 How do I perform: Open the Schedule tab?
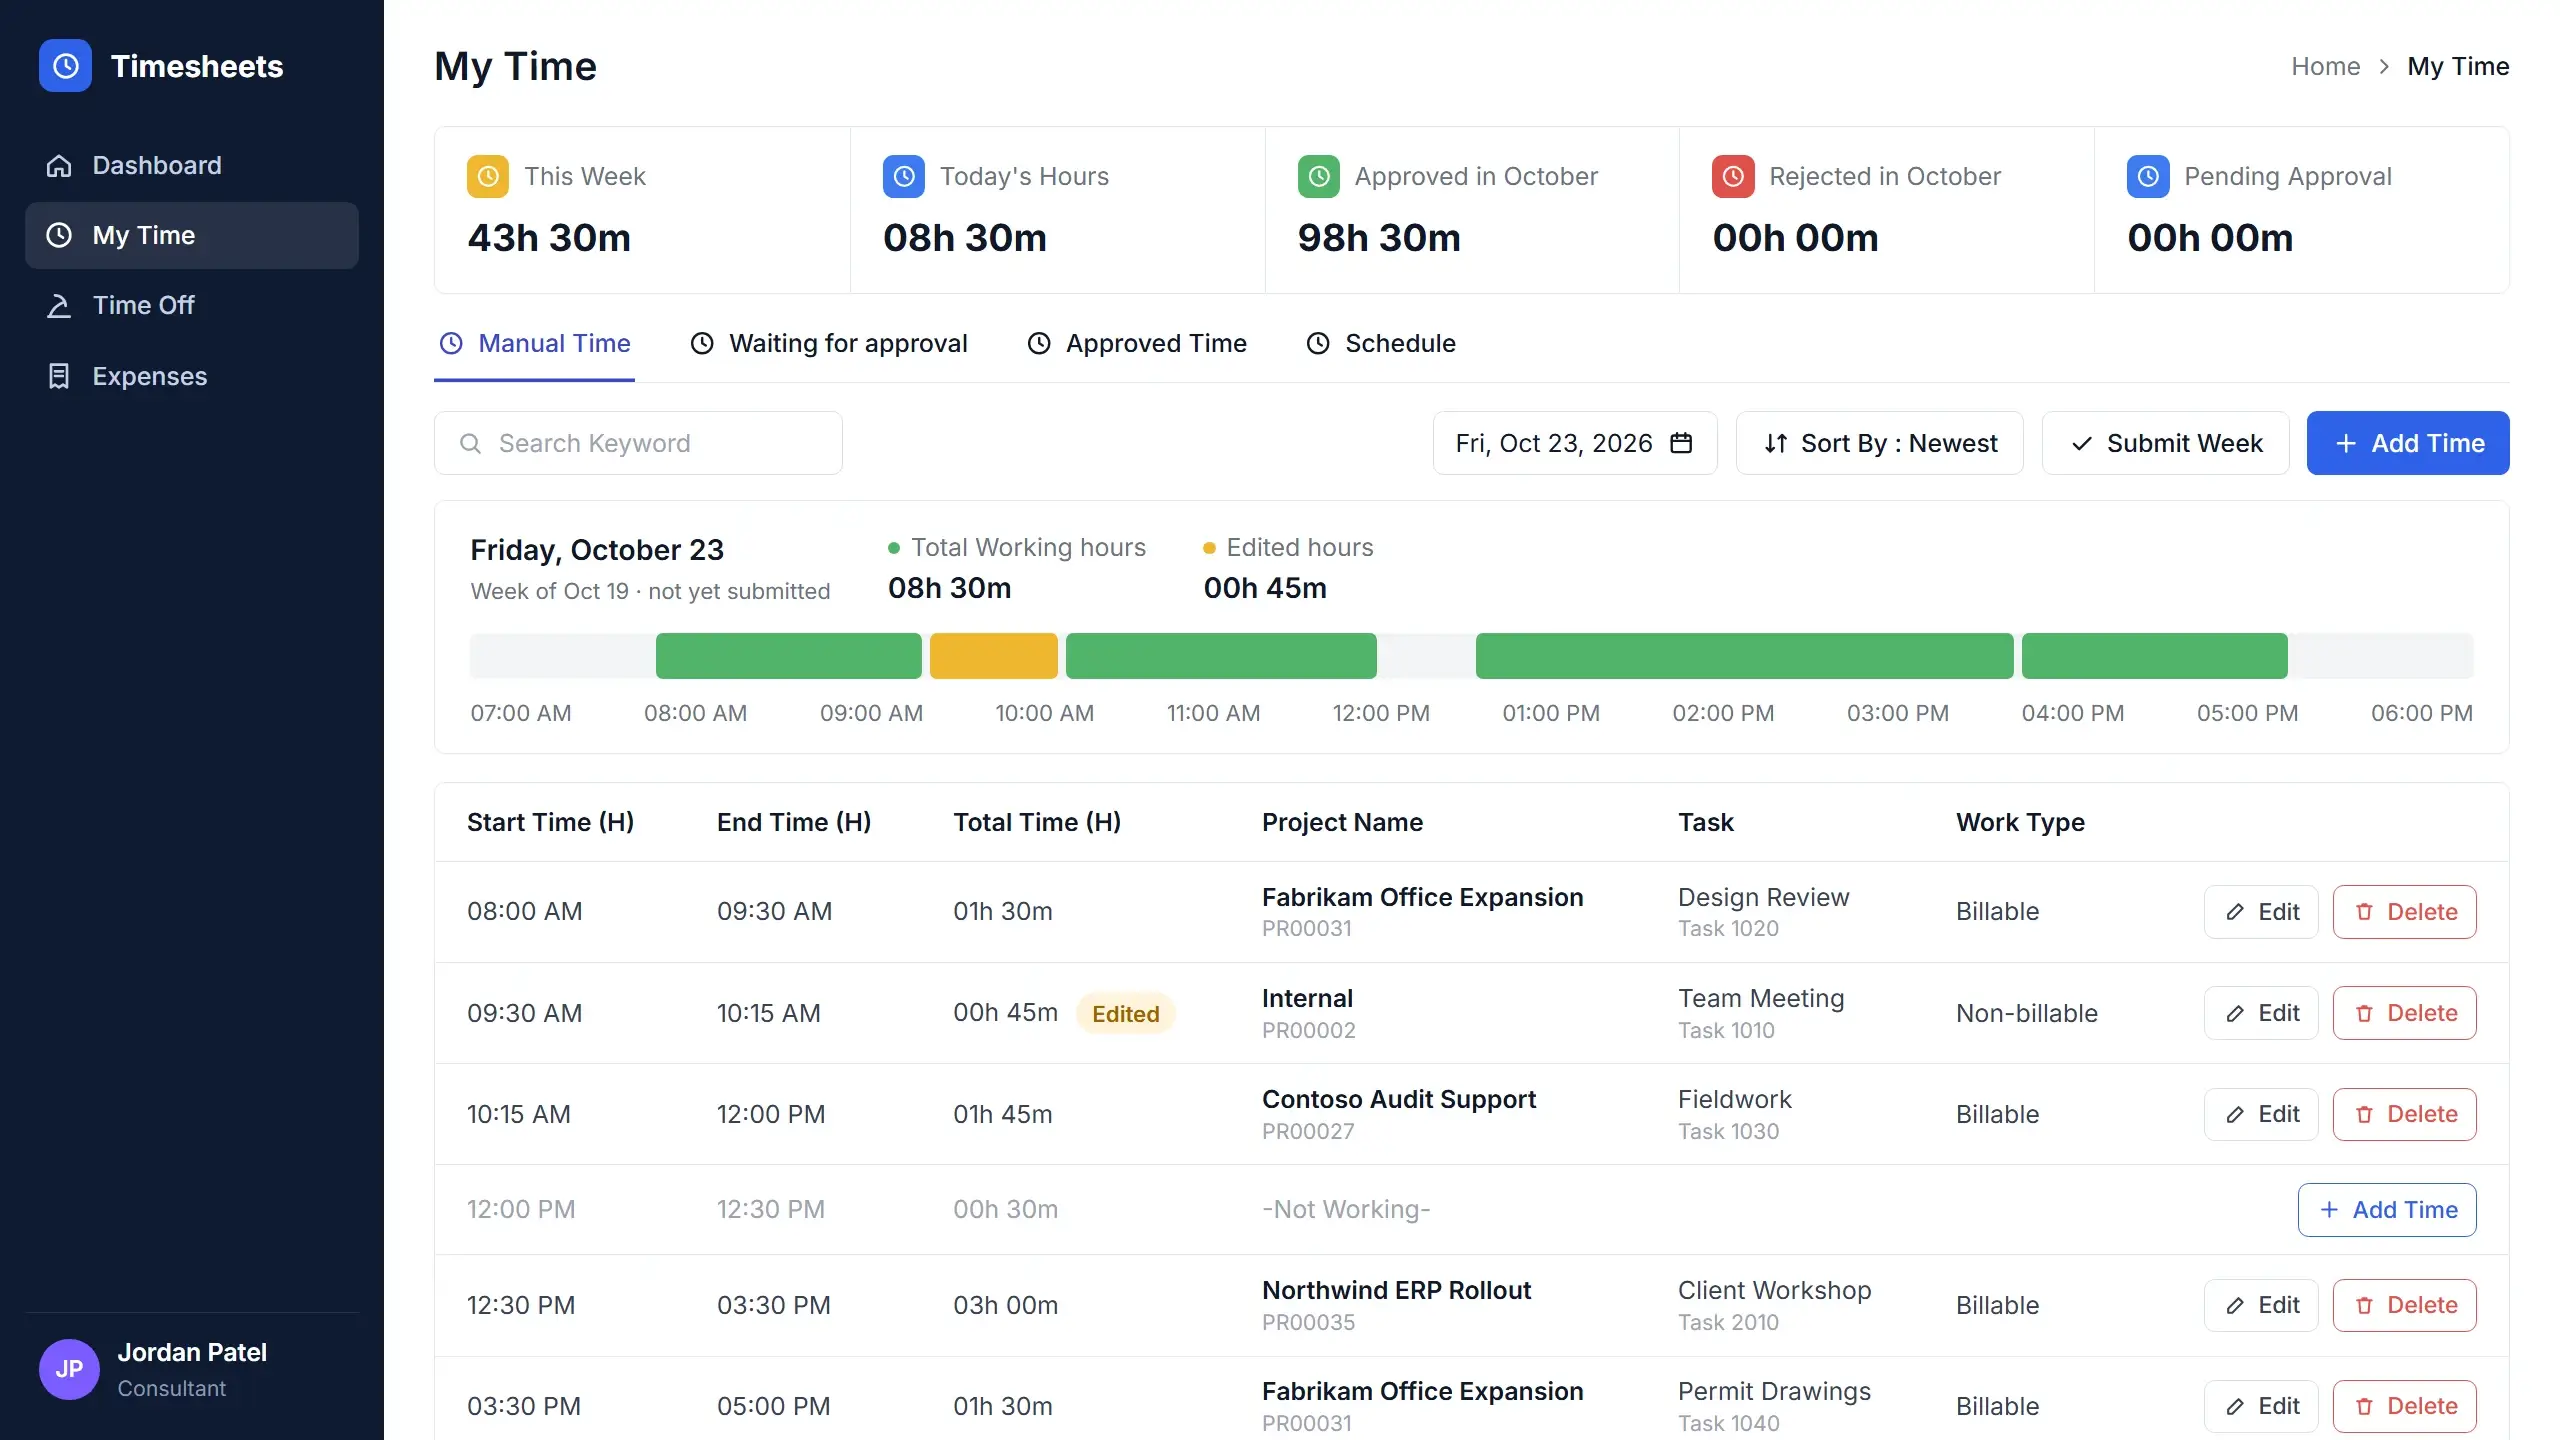1381,344
